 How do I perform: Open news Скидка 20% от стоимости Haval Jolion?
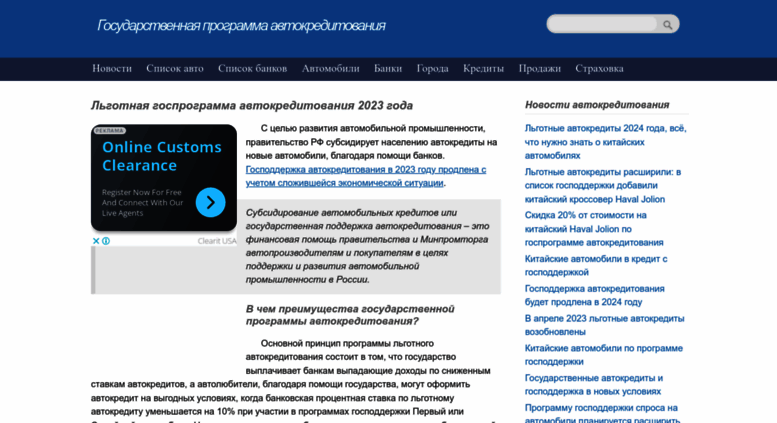[x=594, y=229]
